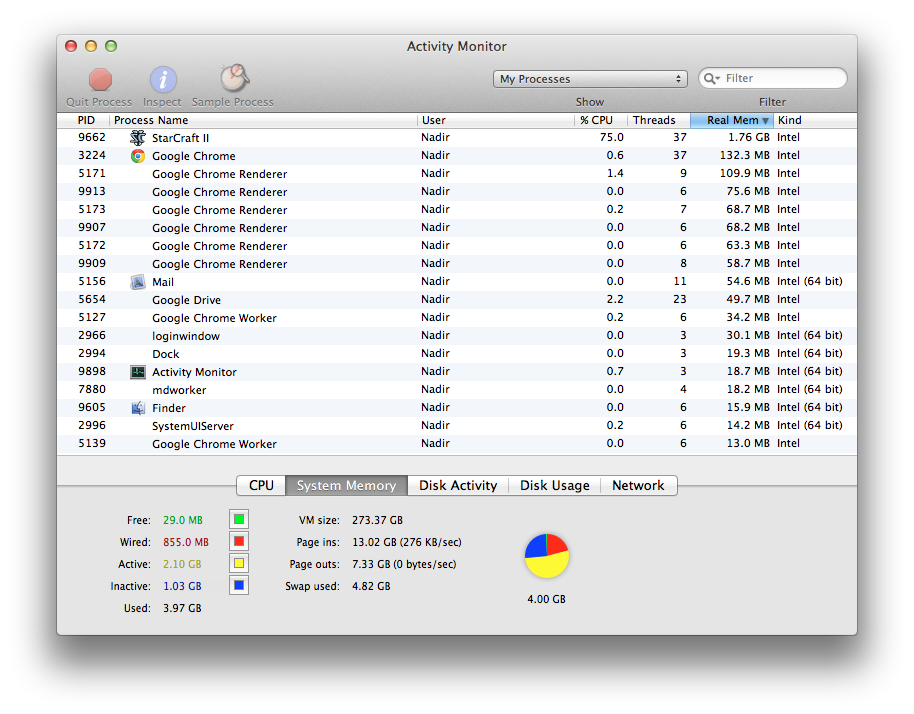The width and height of the screenshot is (914, 714).
Task: Select the Dock process row
Action: (x=457, y=354)
